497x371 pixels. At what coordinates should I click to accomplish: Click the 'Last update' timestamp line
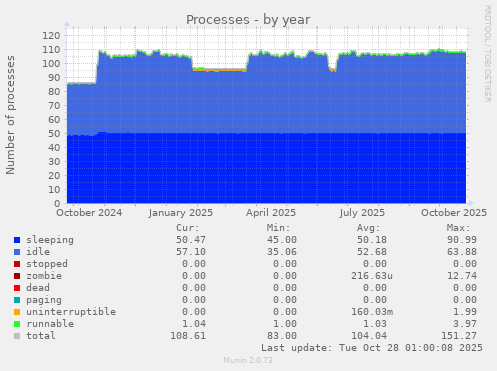(x=372, y=348)
